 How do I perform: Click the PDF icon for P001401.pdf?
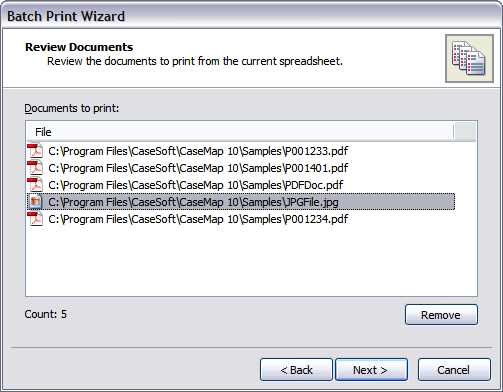click(35, 168)
